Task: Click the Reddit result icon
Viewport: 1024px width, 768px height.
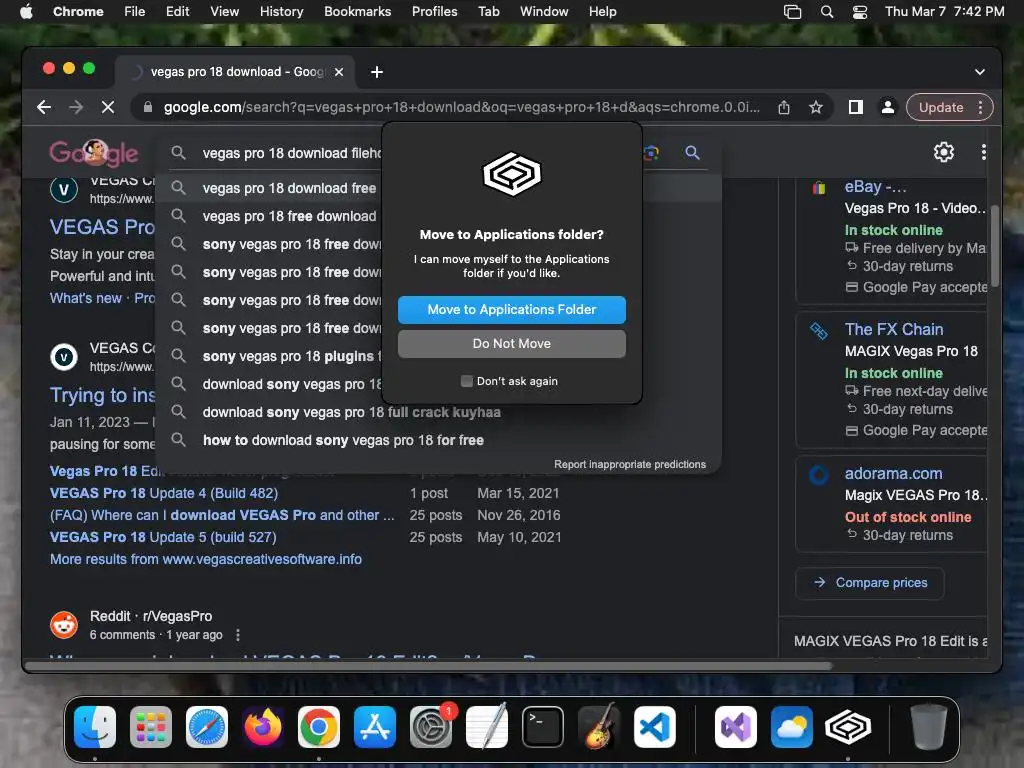Action: tap(64, 625)
